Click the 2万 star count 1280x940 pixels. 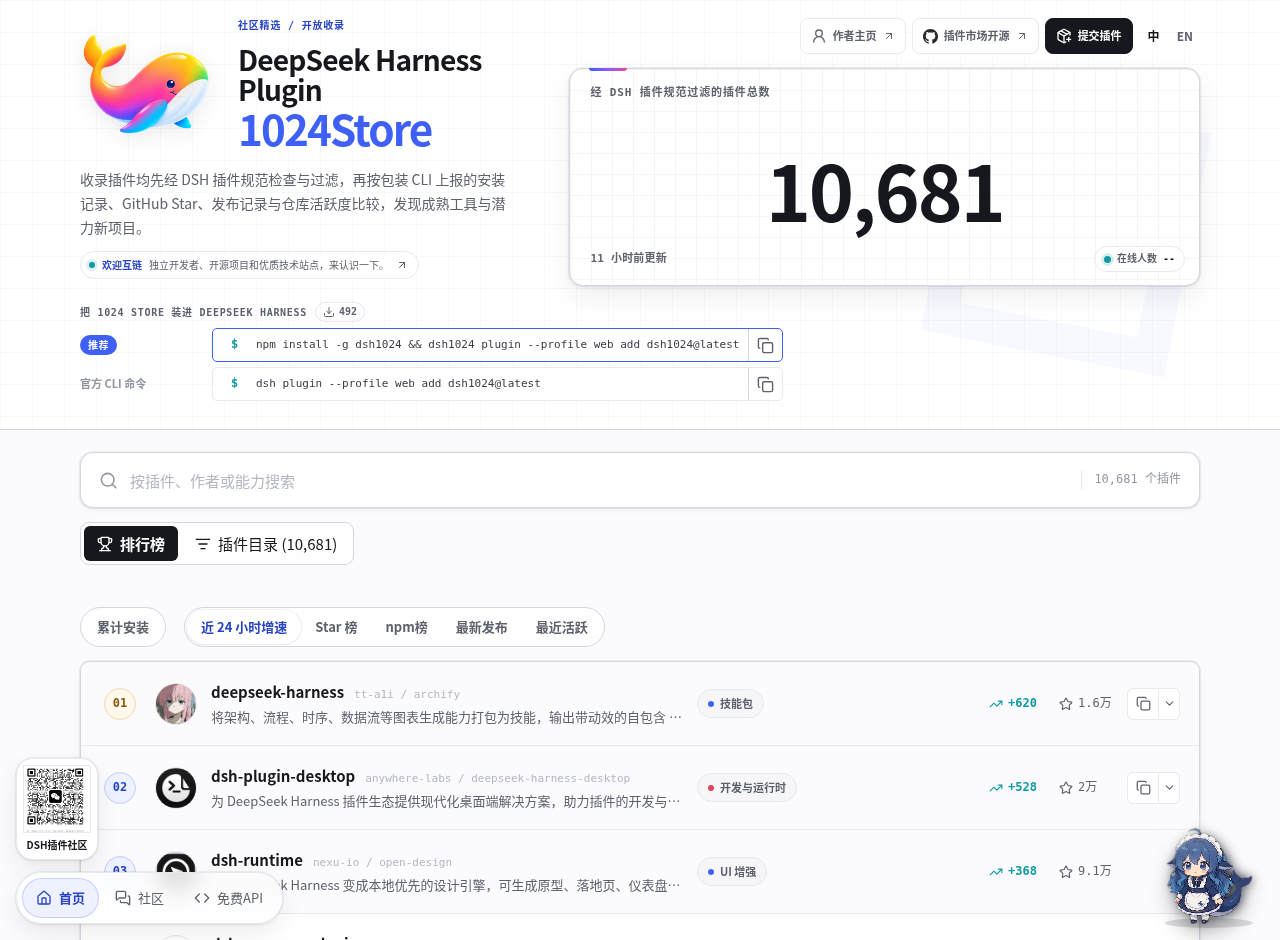tap(1078, 787)
